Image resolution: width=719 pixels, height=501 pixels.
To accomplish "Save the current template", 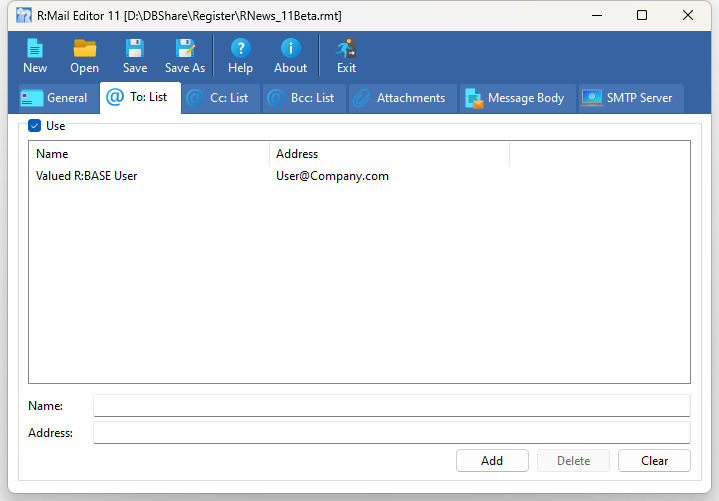I will [135, 56].
